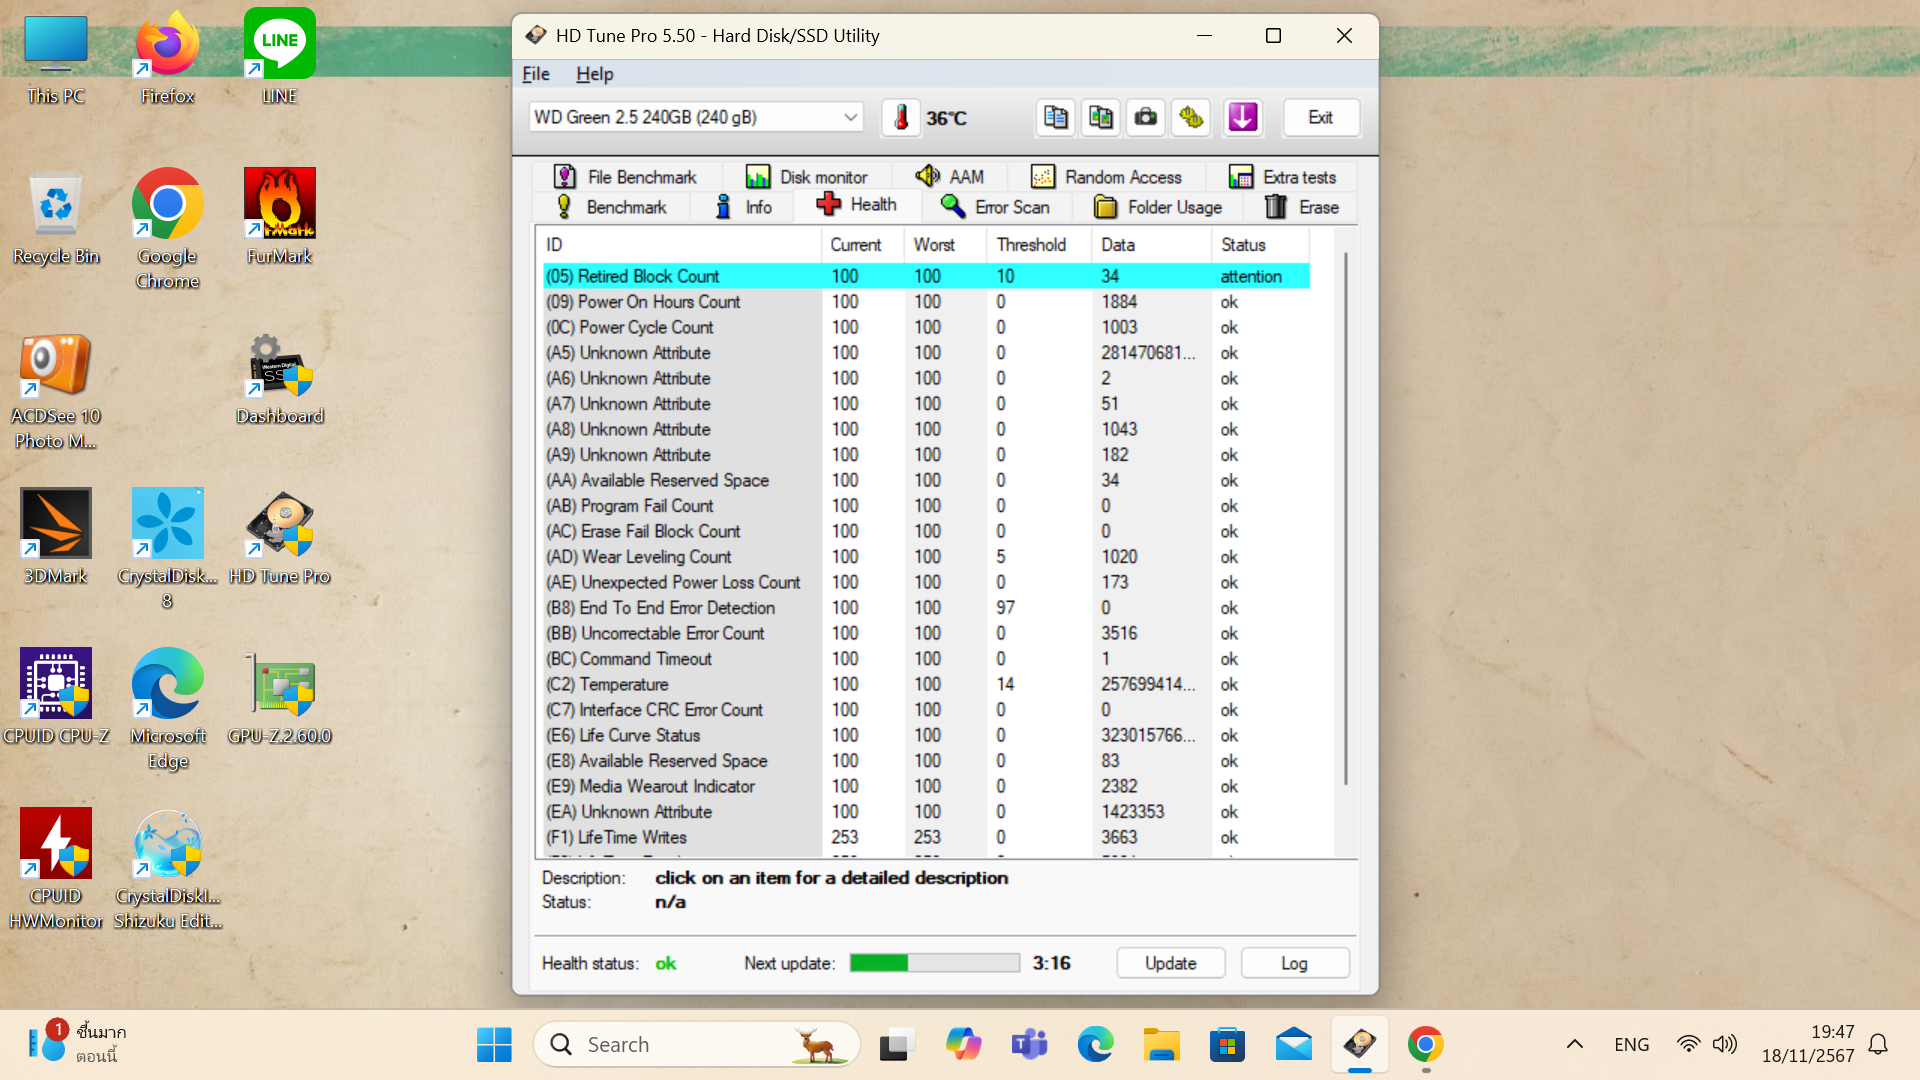The image size is (1920, 1080).
Task: Open the options gear icon in toolbar
Action: (x=1191, y=117)
